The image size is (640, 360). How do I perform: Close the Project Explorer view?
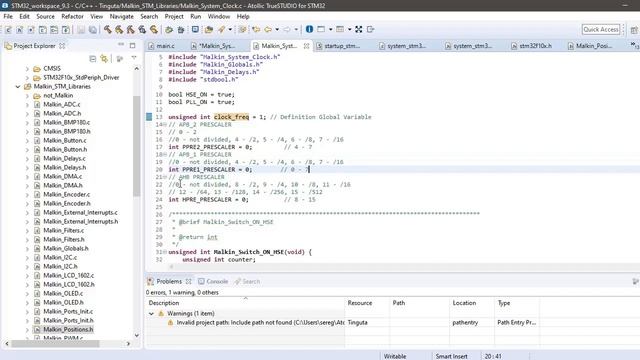tap(62, 46)
